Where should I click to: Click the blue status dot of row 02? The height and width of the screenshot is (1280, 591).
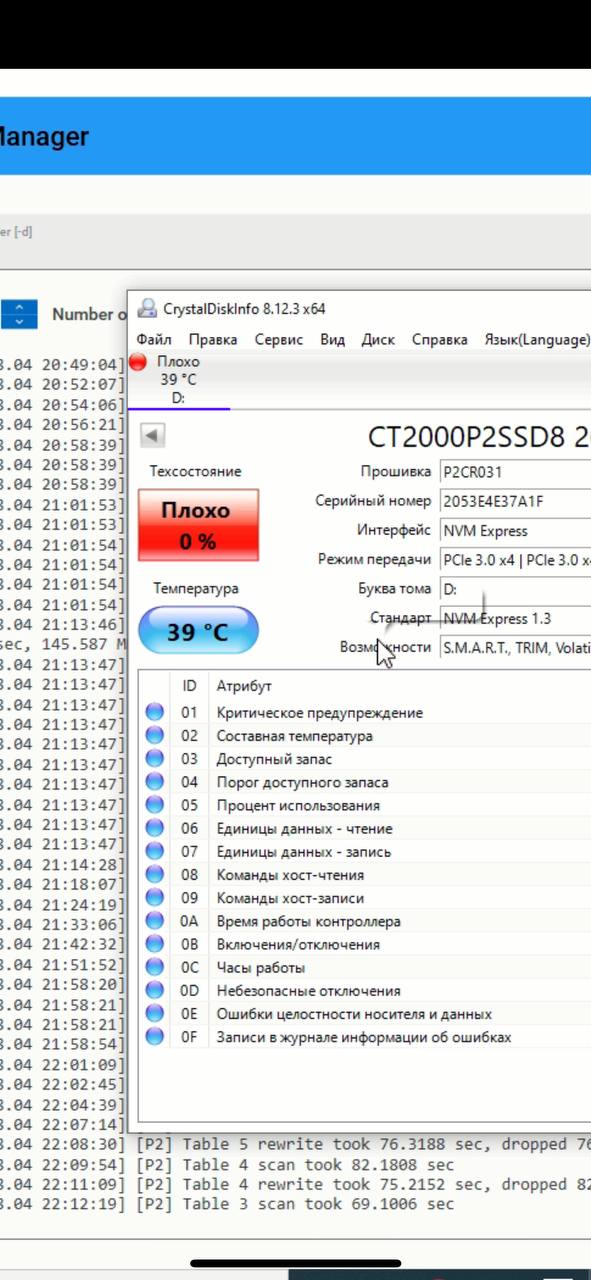coord(155,736)
